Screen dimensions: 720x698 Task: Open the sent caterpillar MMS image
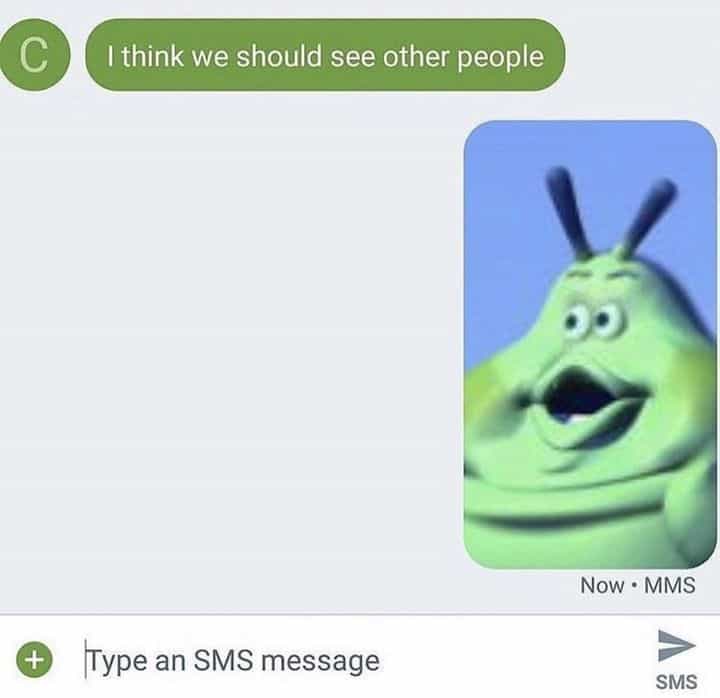(x=590, y=344)
